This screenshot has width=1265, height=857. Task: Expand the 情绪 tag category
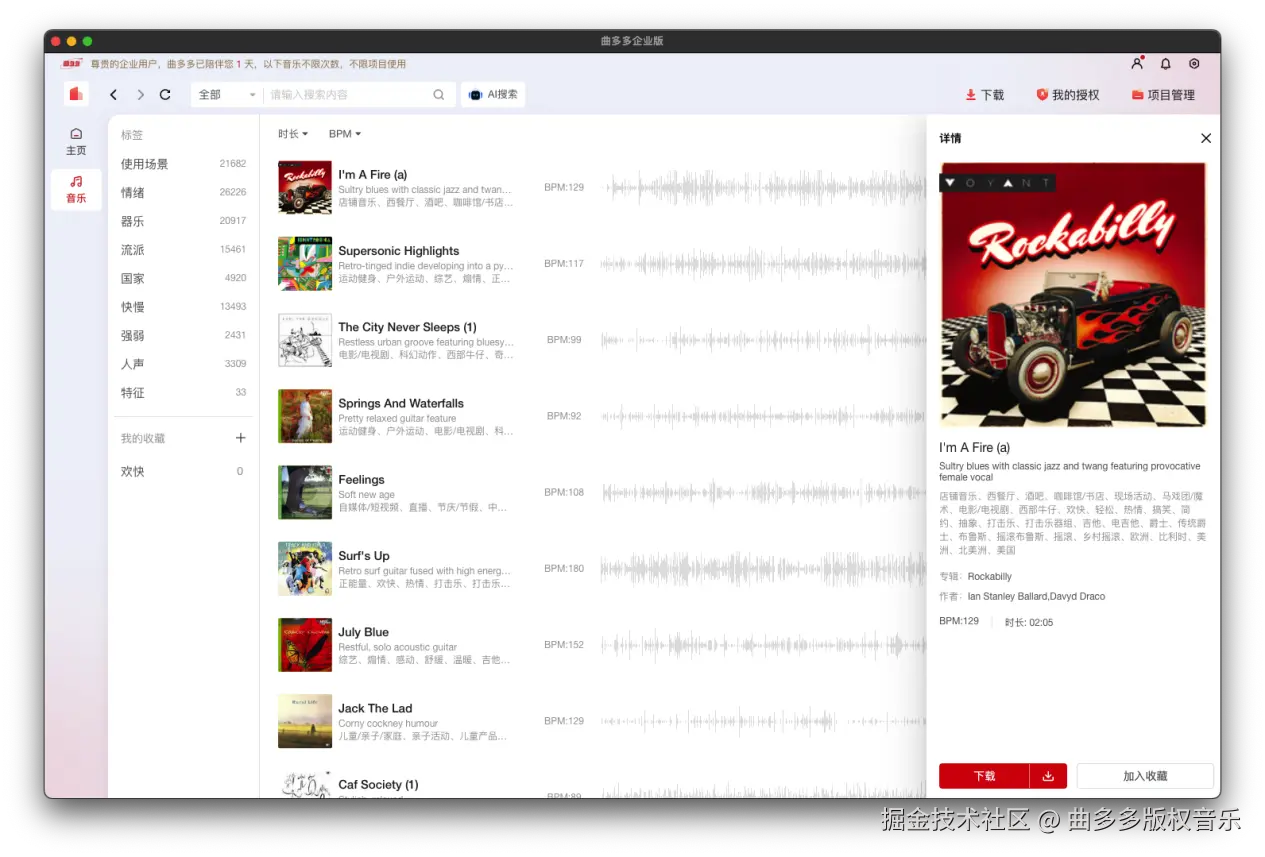tap(183, 192)
